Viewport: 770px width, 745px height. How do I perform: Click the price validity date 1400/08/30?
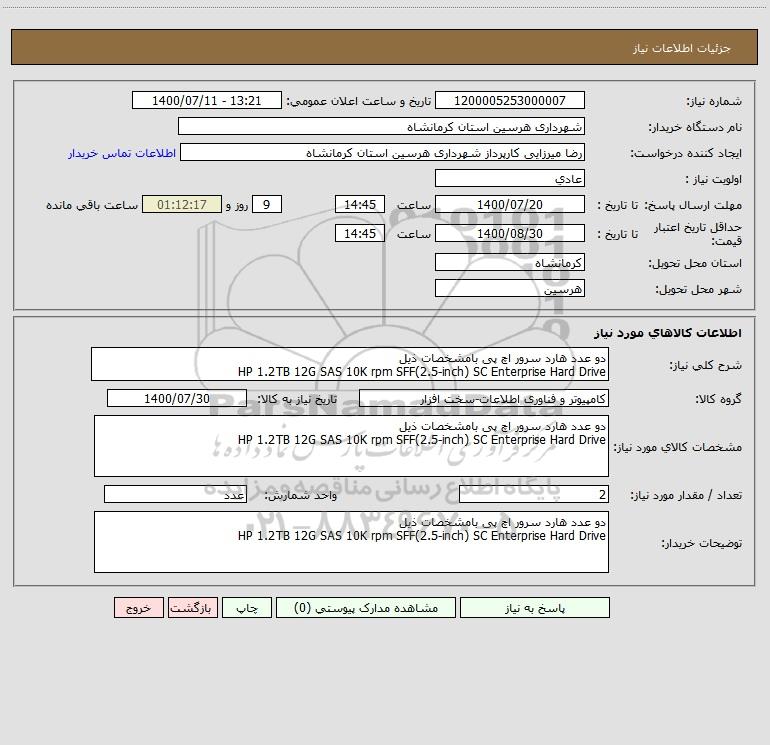pos(510,233)
